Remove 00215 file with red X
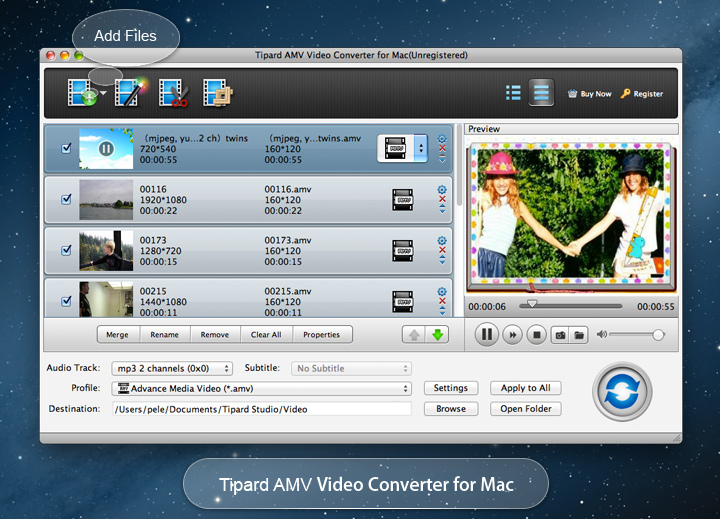The image size is (720, 519). pos(442,301)
